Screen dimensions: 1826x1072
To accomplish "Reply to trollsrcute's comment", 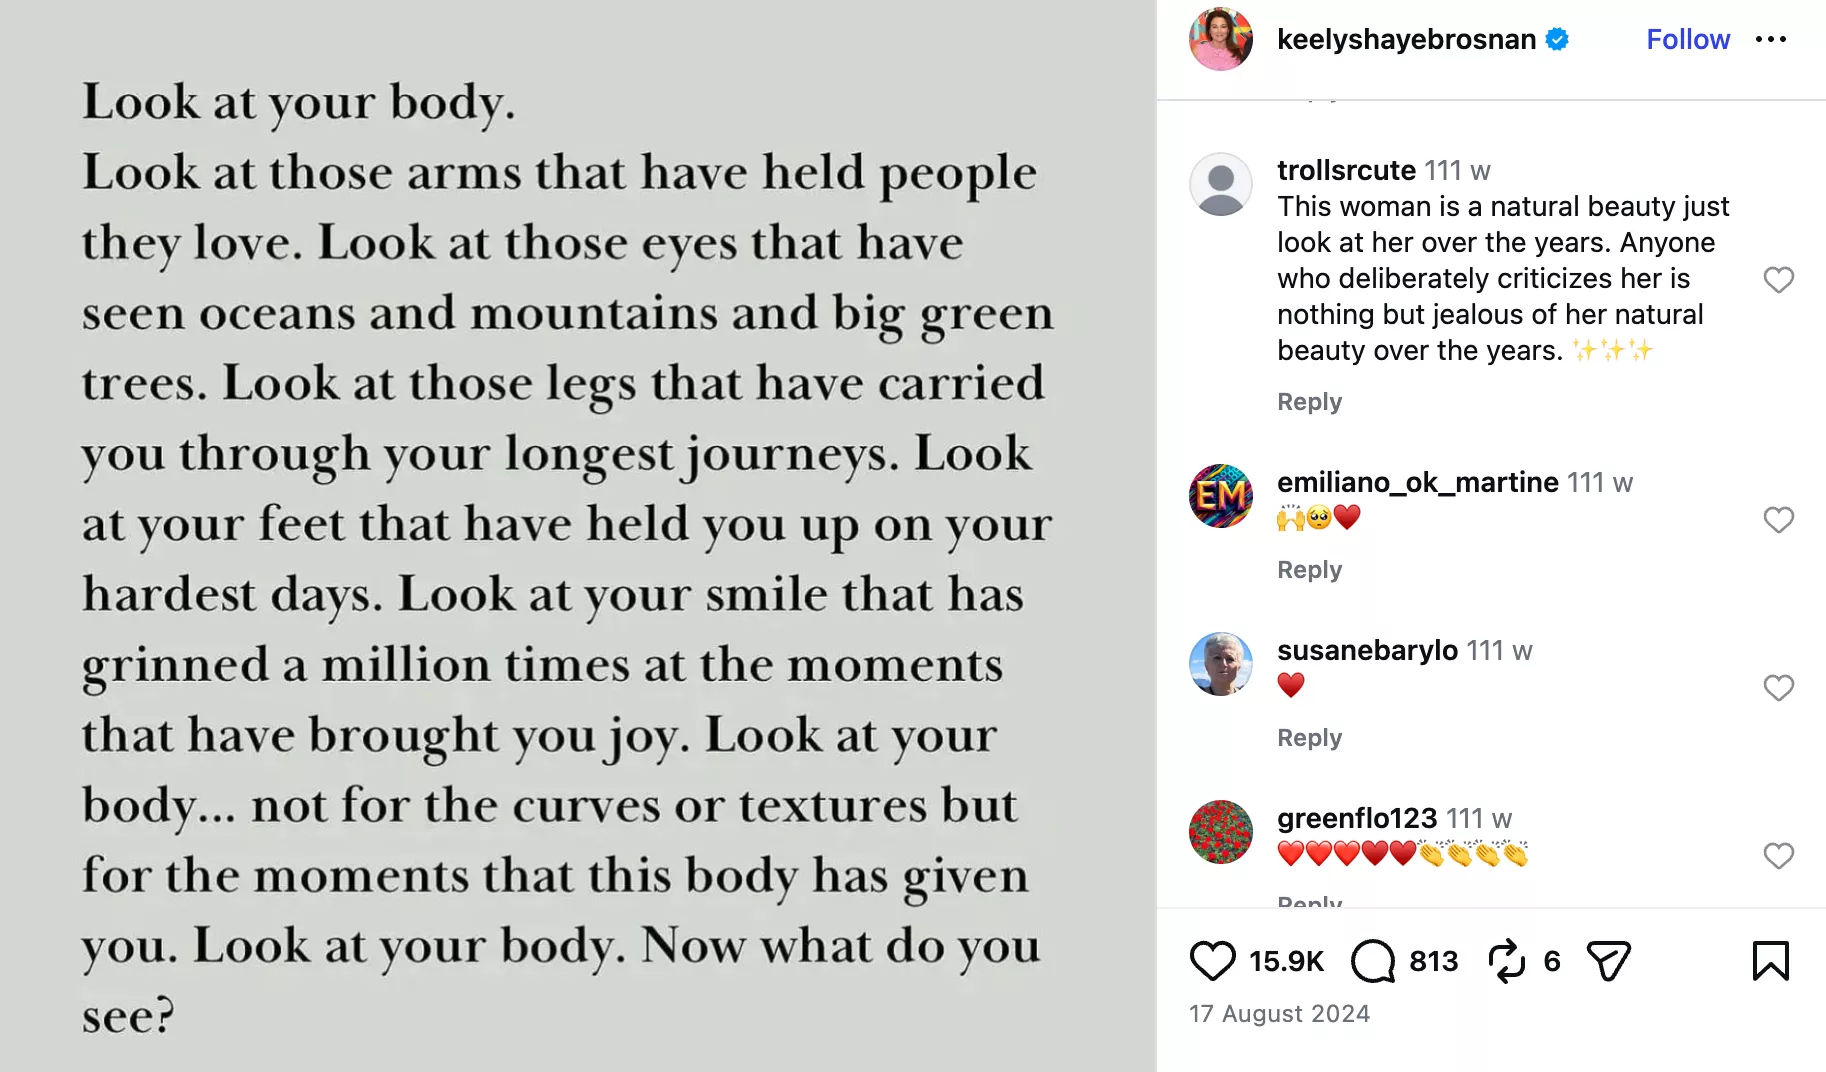I will point(1309,401).
